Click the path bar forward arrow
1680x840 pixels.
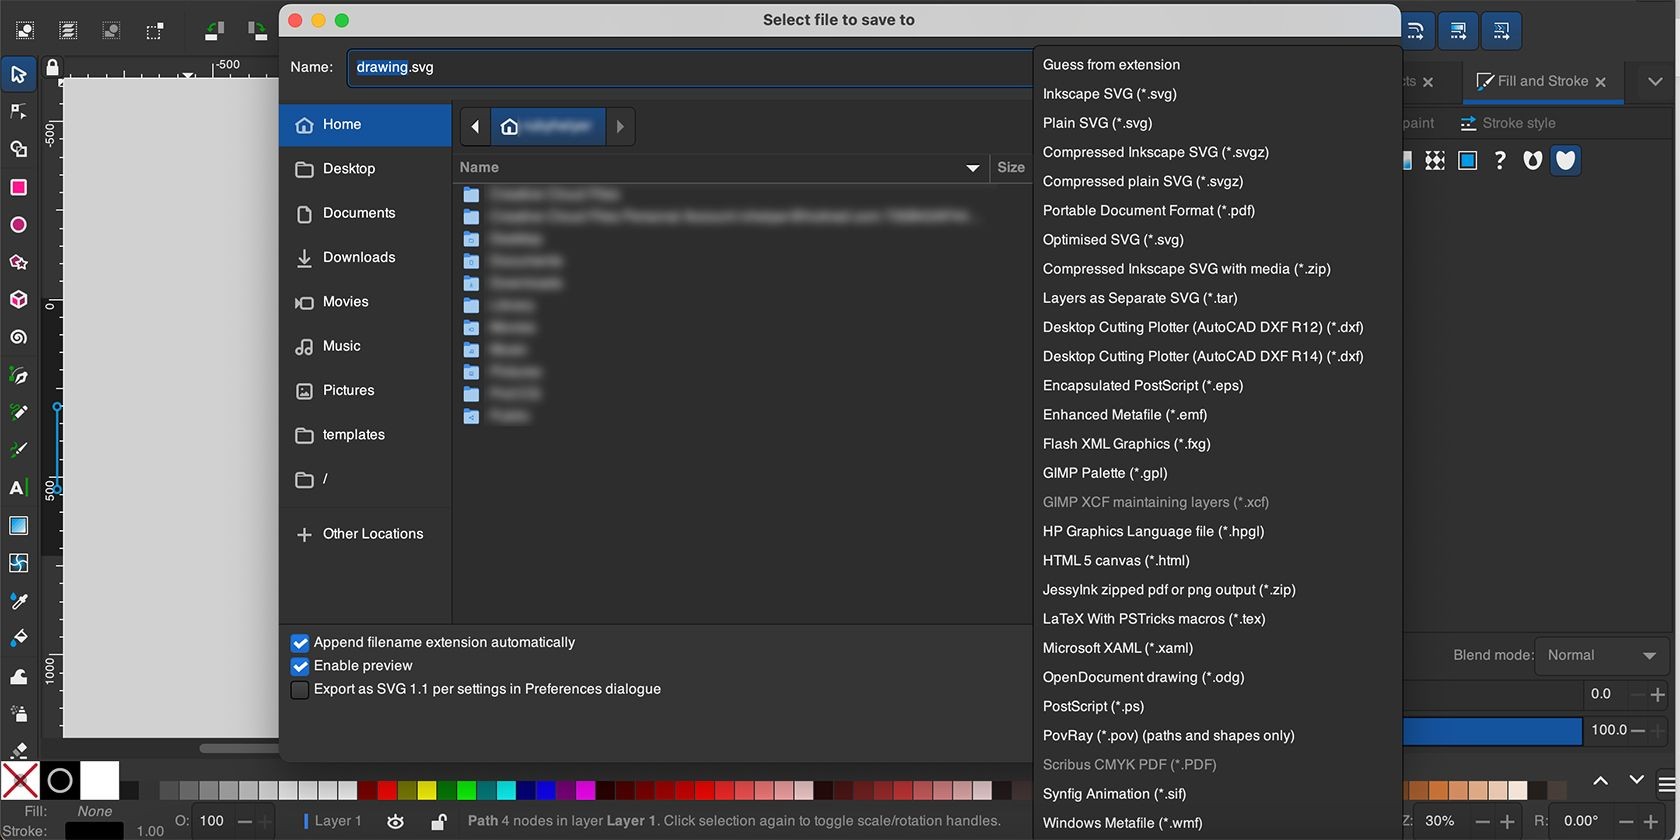tap(620, 127)
